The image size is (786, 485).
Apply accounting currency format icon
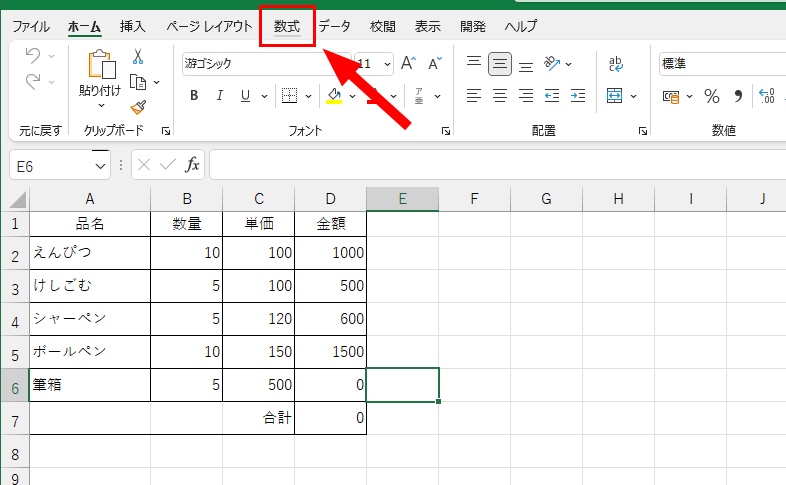[x=671, y=96]
